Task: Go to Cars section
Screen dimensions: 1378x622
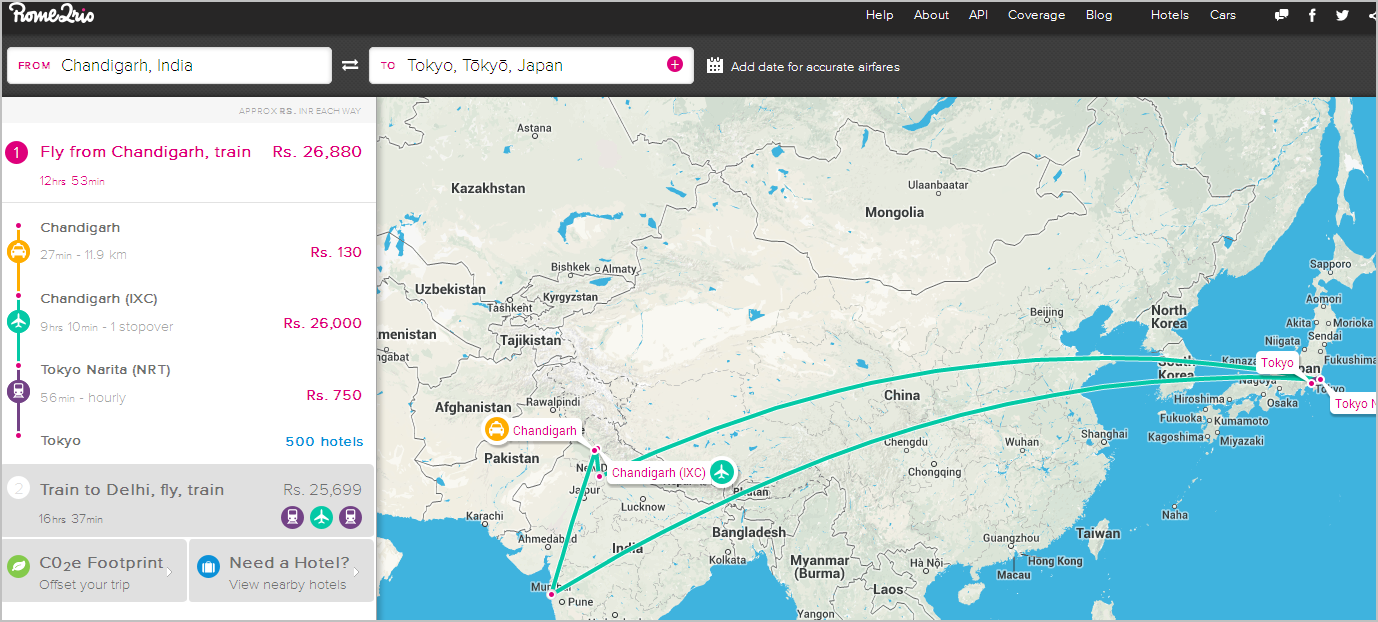Action: (x=1223, y=15)
